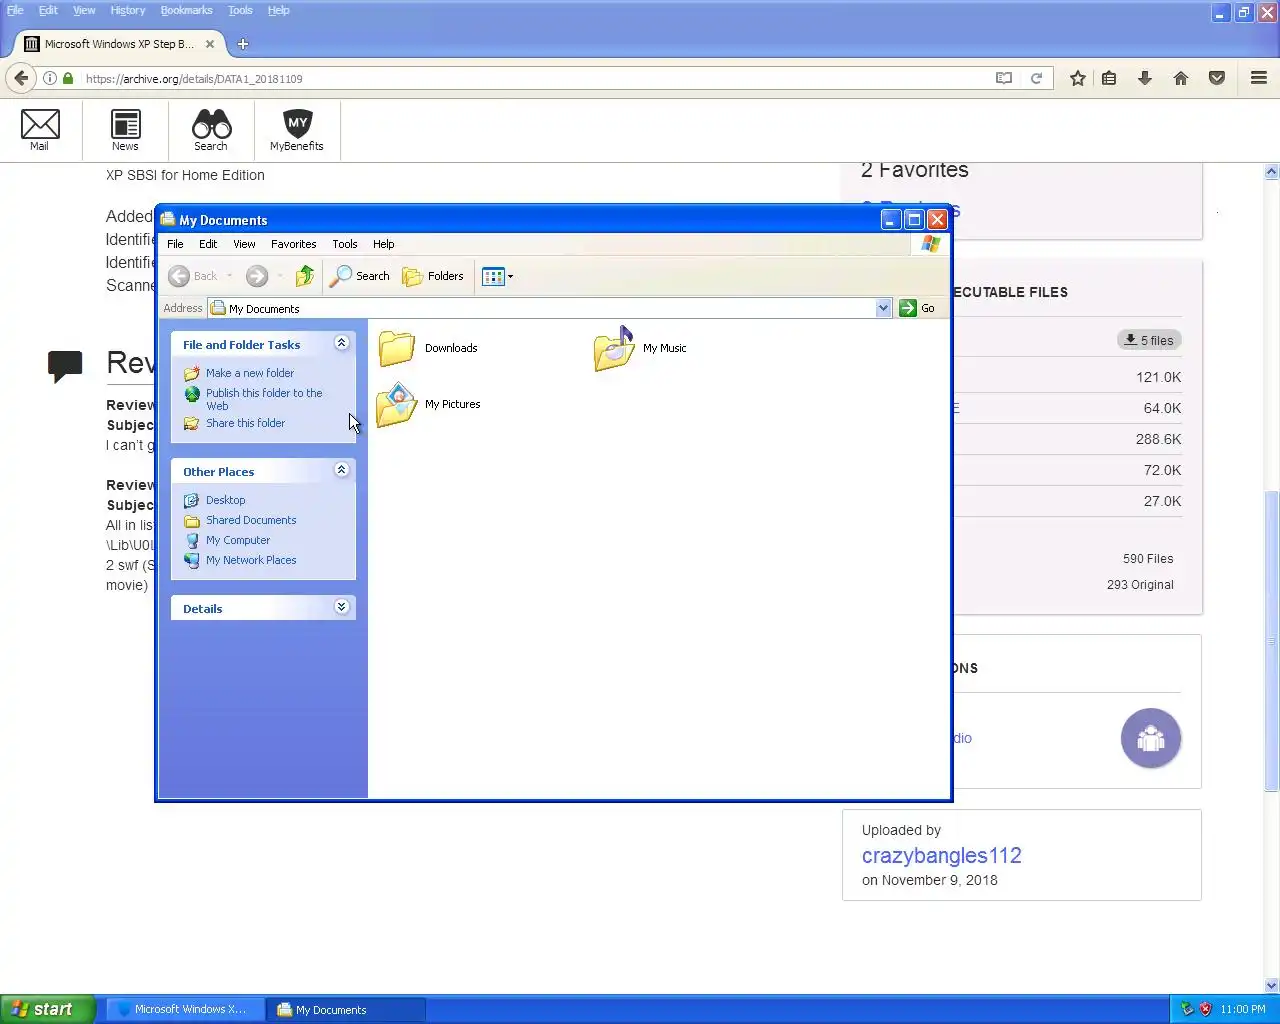Click the site info icon in address bar
The image size is (1280, 1024).
(x=49, y=78)
